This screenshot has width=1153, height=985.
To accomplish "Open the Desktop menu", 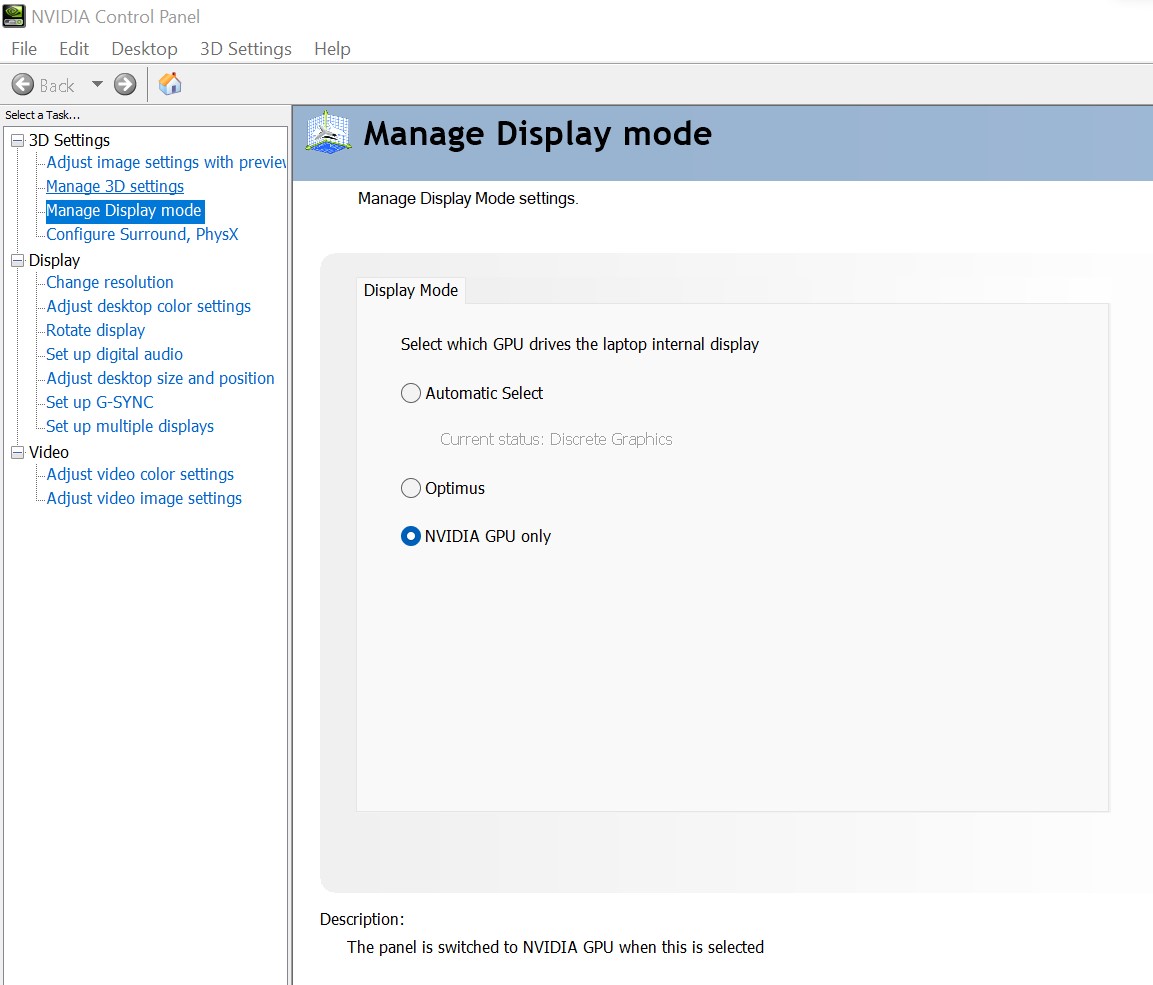I will click(144, 49).
